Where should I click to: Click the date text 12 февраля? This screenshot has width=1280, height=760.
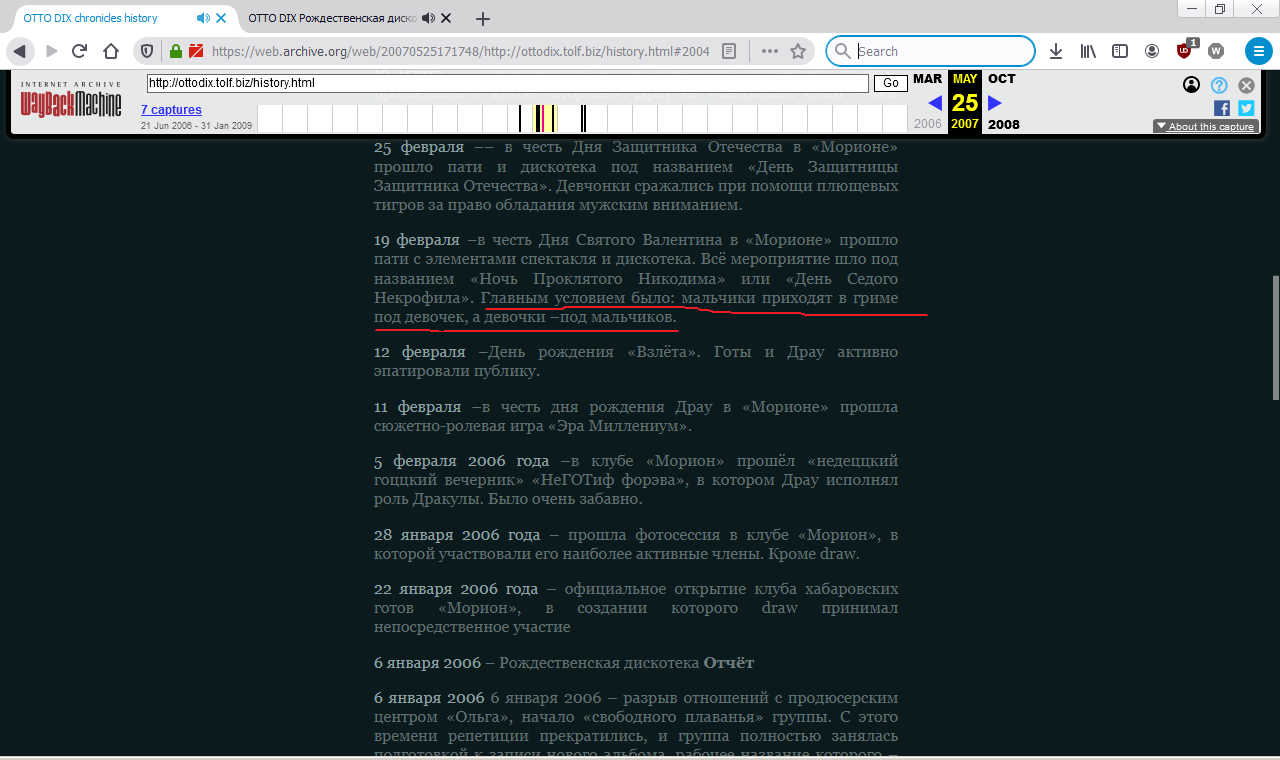click(x=420, y=352)
